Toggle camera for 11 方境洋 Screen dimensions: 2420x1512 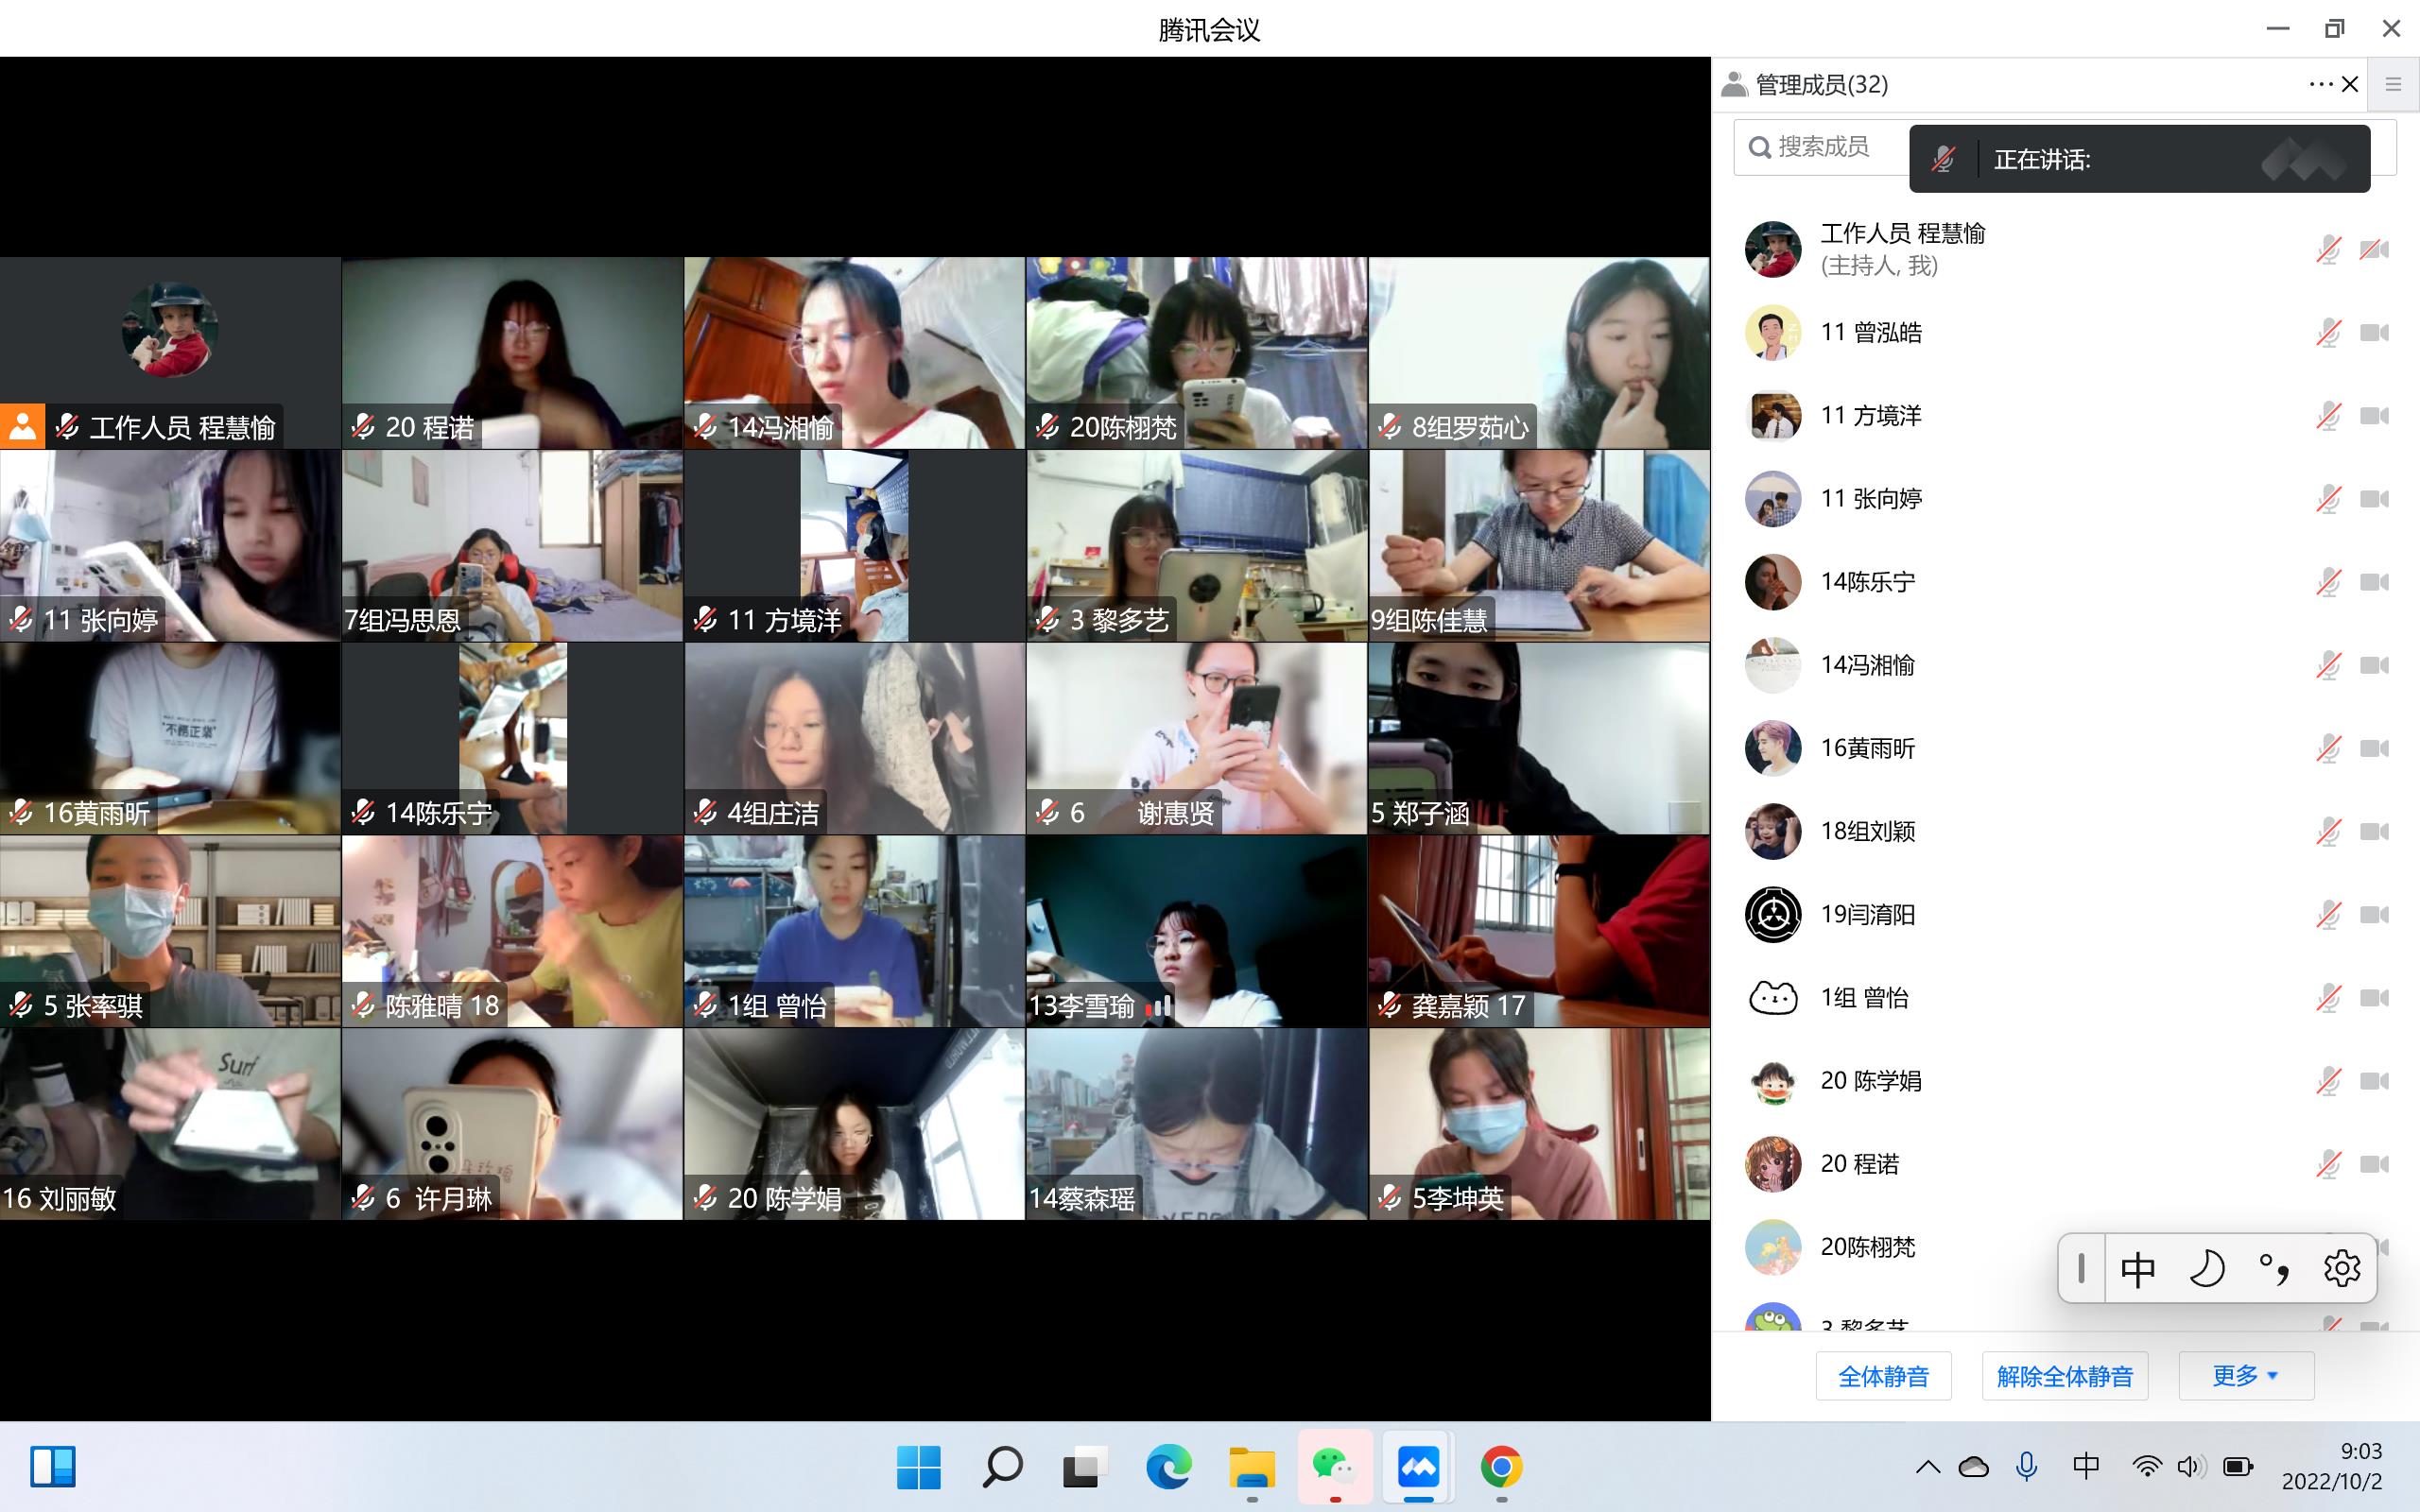click(x=2374, y=416)
